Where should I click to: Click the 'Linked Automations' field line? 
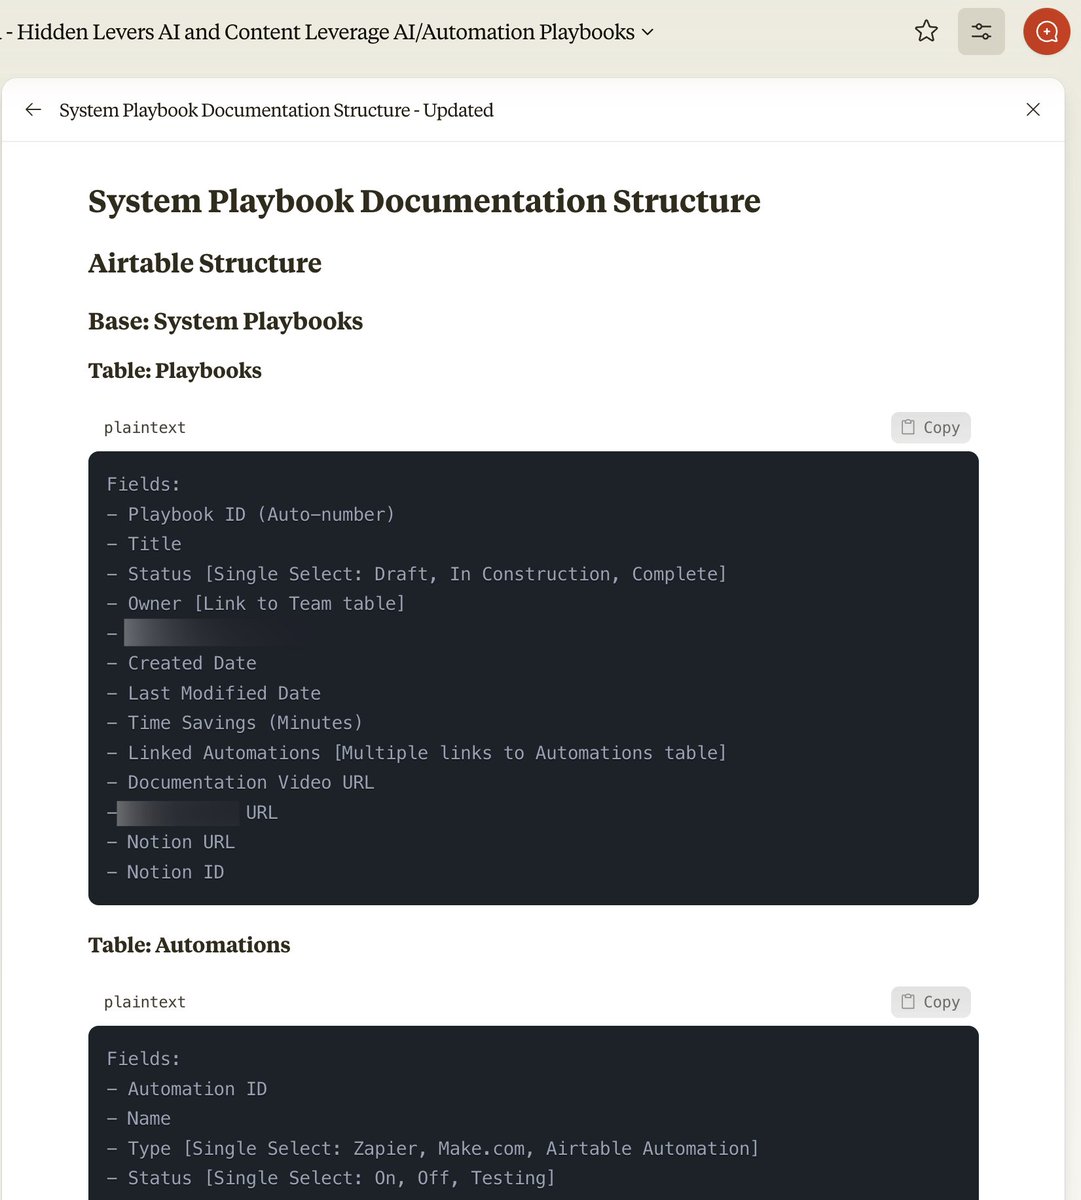417,753
